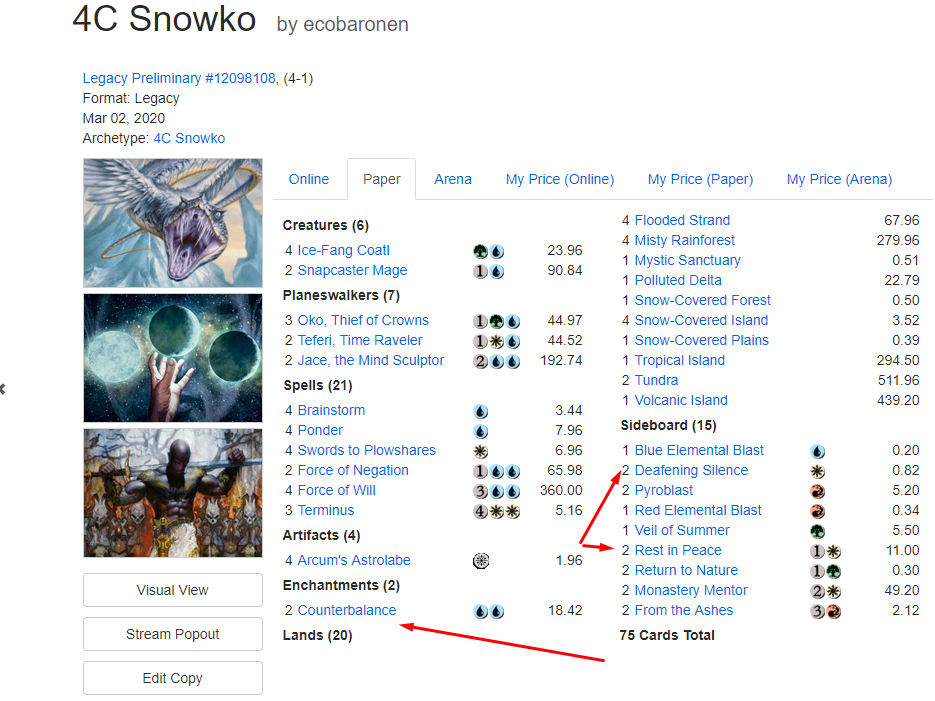The image size is (935, 701).
Task: Click the generic 4 mana icon for Terminus
Action: click(481, 511)
